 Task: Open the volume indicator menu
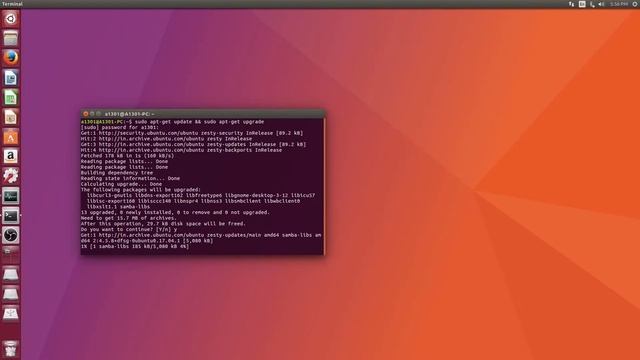point(601,4)
